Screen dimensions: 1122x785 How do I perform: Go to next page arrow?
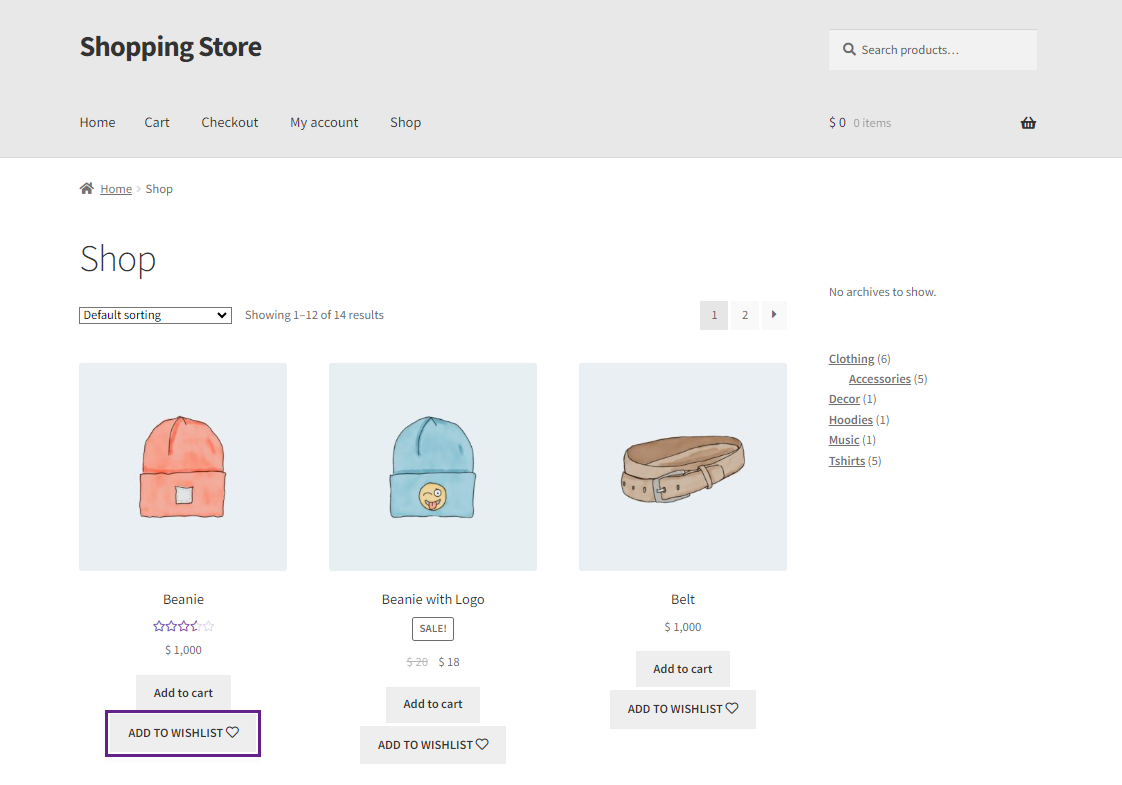[x=774, y=315]
